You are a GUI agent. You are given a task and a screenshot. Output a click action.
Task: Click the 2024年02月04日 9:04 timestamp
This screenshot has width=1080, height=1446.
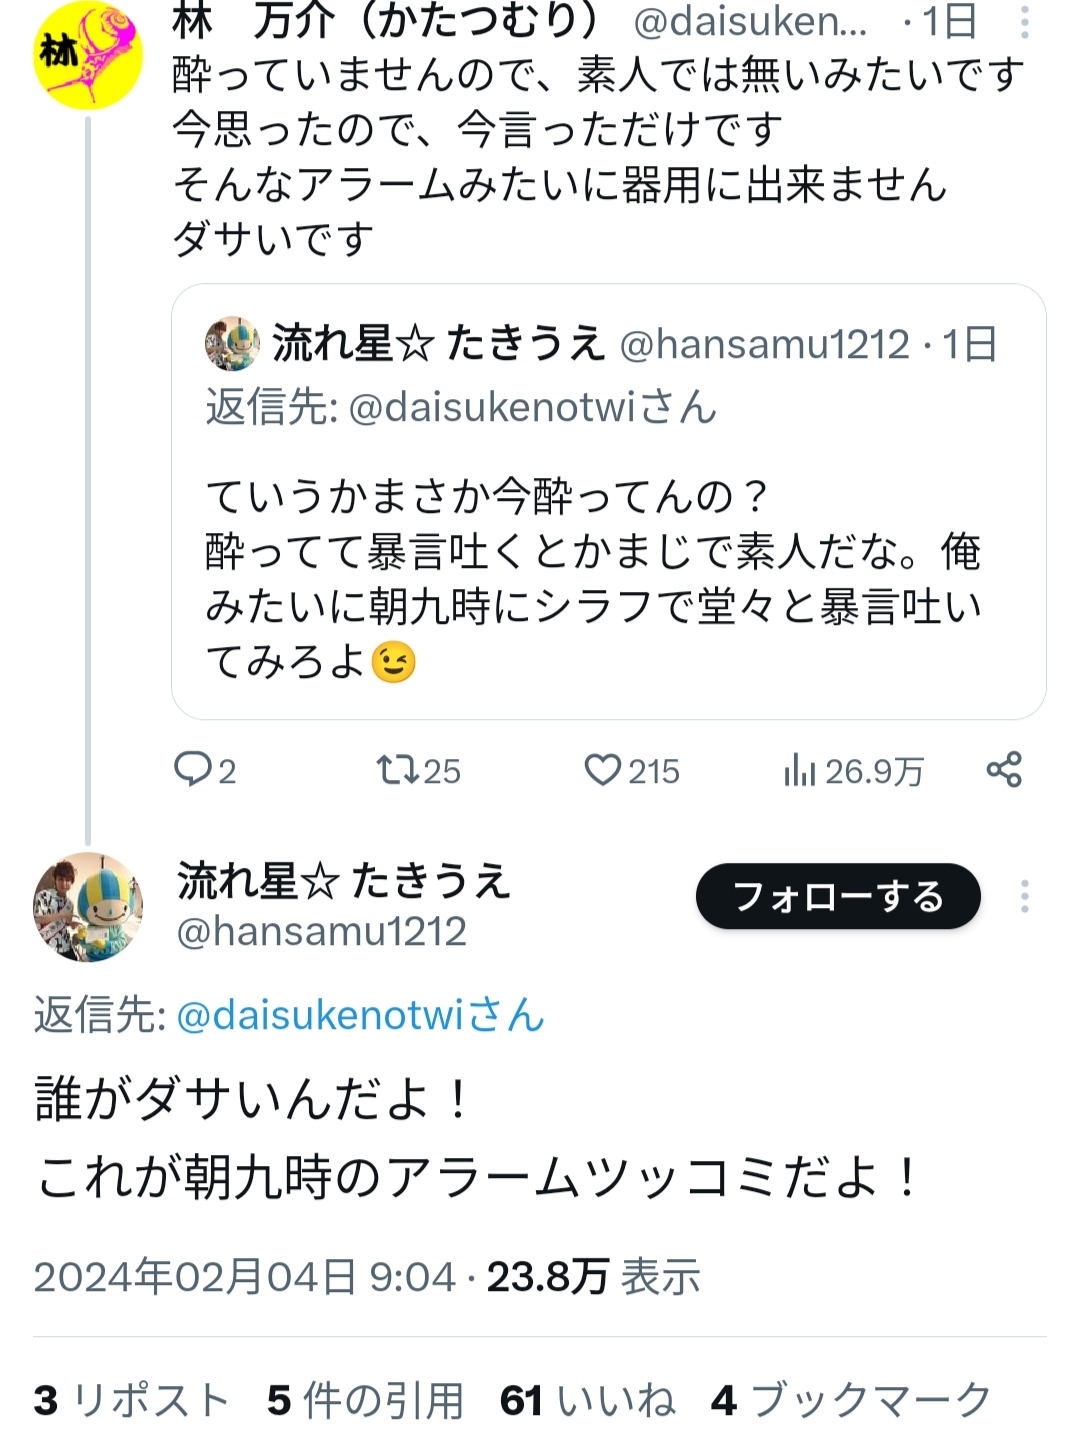[x=245, y=1277]
